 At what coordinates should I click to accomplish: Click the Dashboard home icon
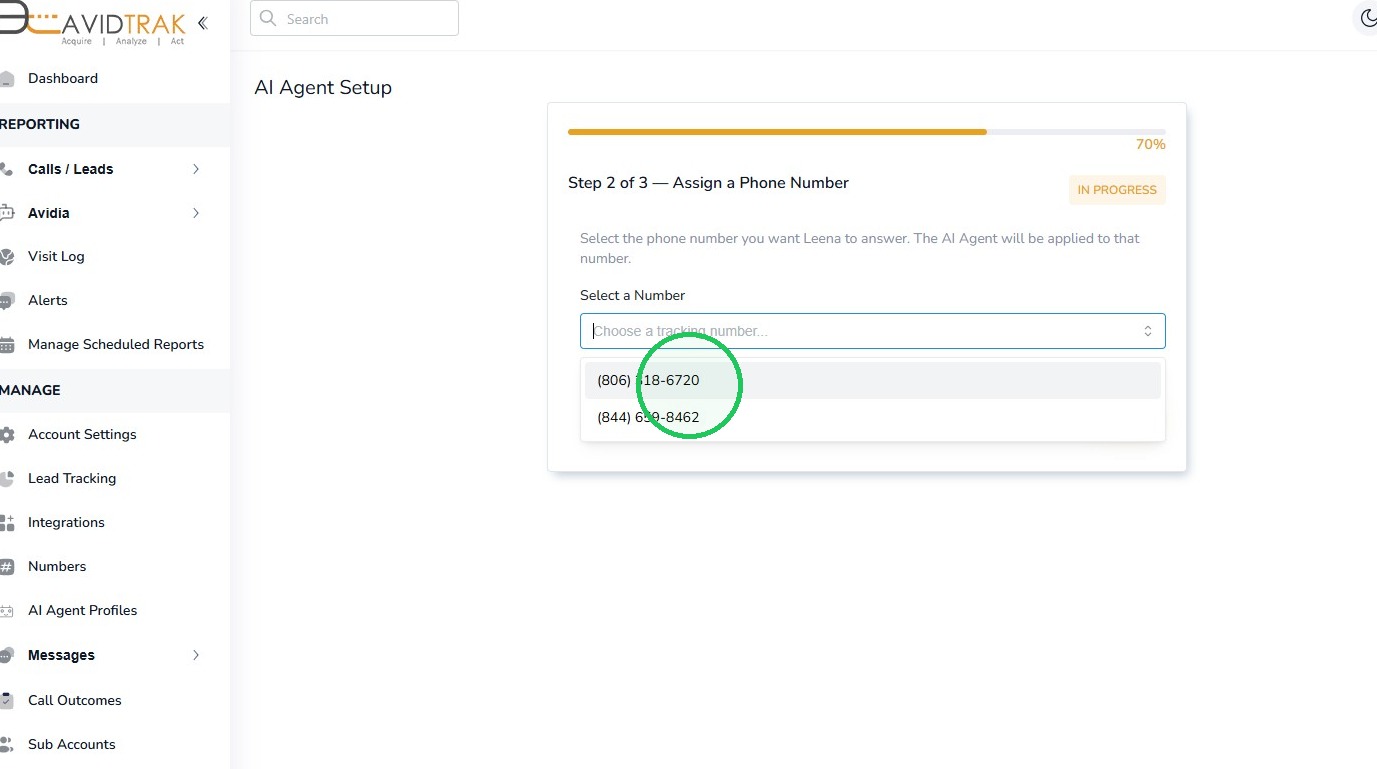tap(6, 79)
